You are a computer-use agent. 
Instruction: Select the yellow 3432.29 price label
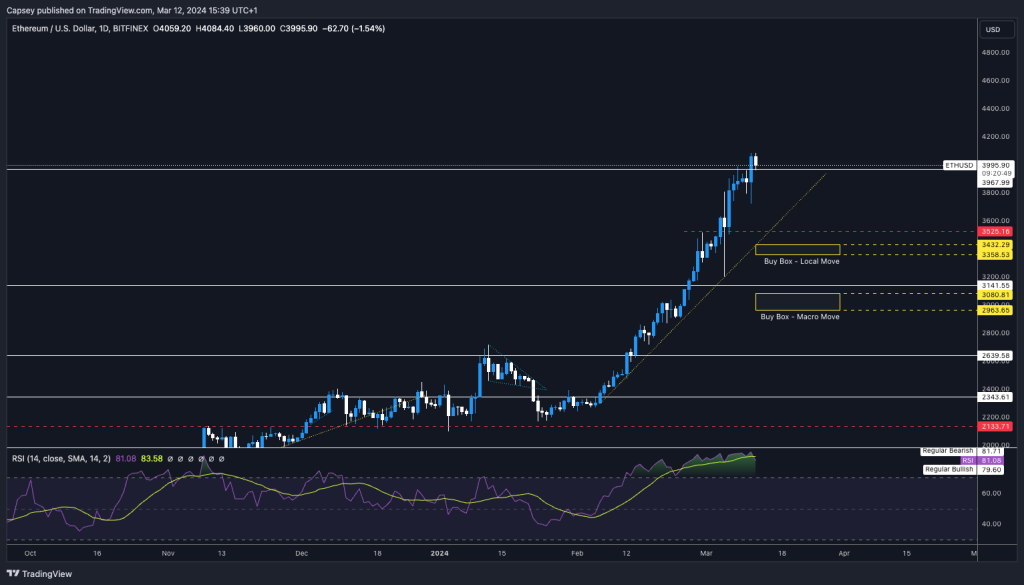pyautogui.click(x=995, y=245)
